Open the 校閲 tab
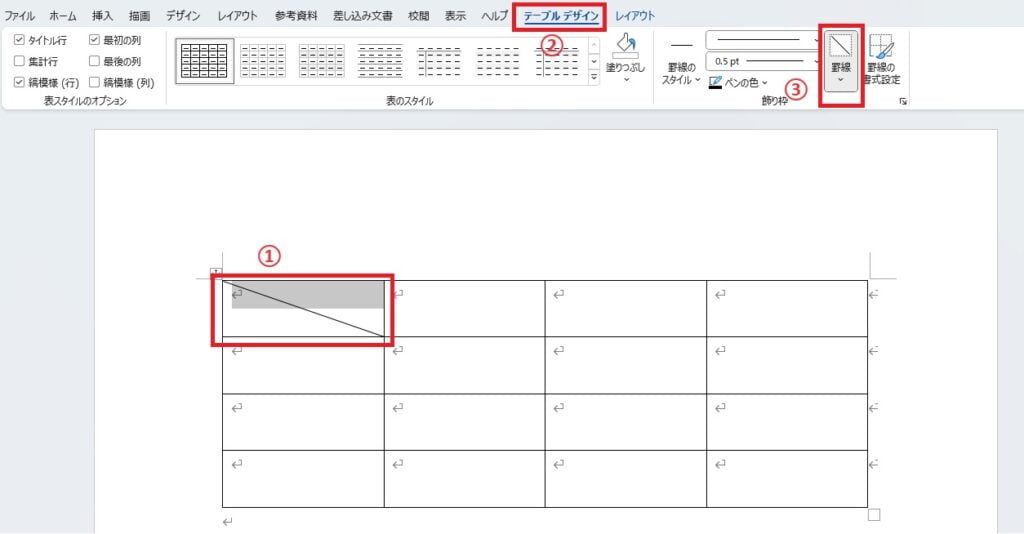Screen dimensions: 1024x534 tap(419, 16)
